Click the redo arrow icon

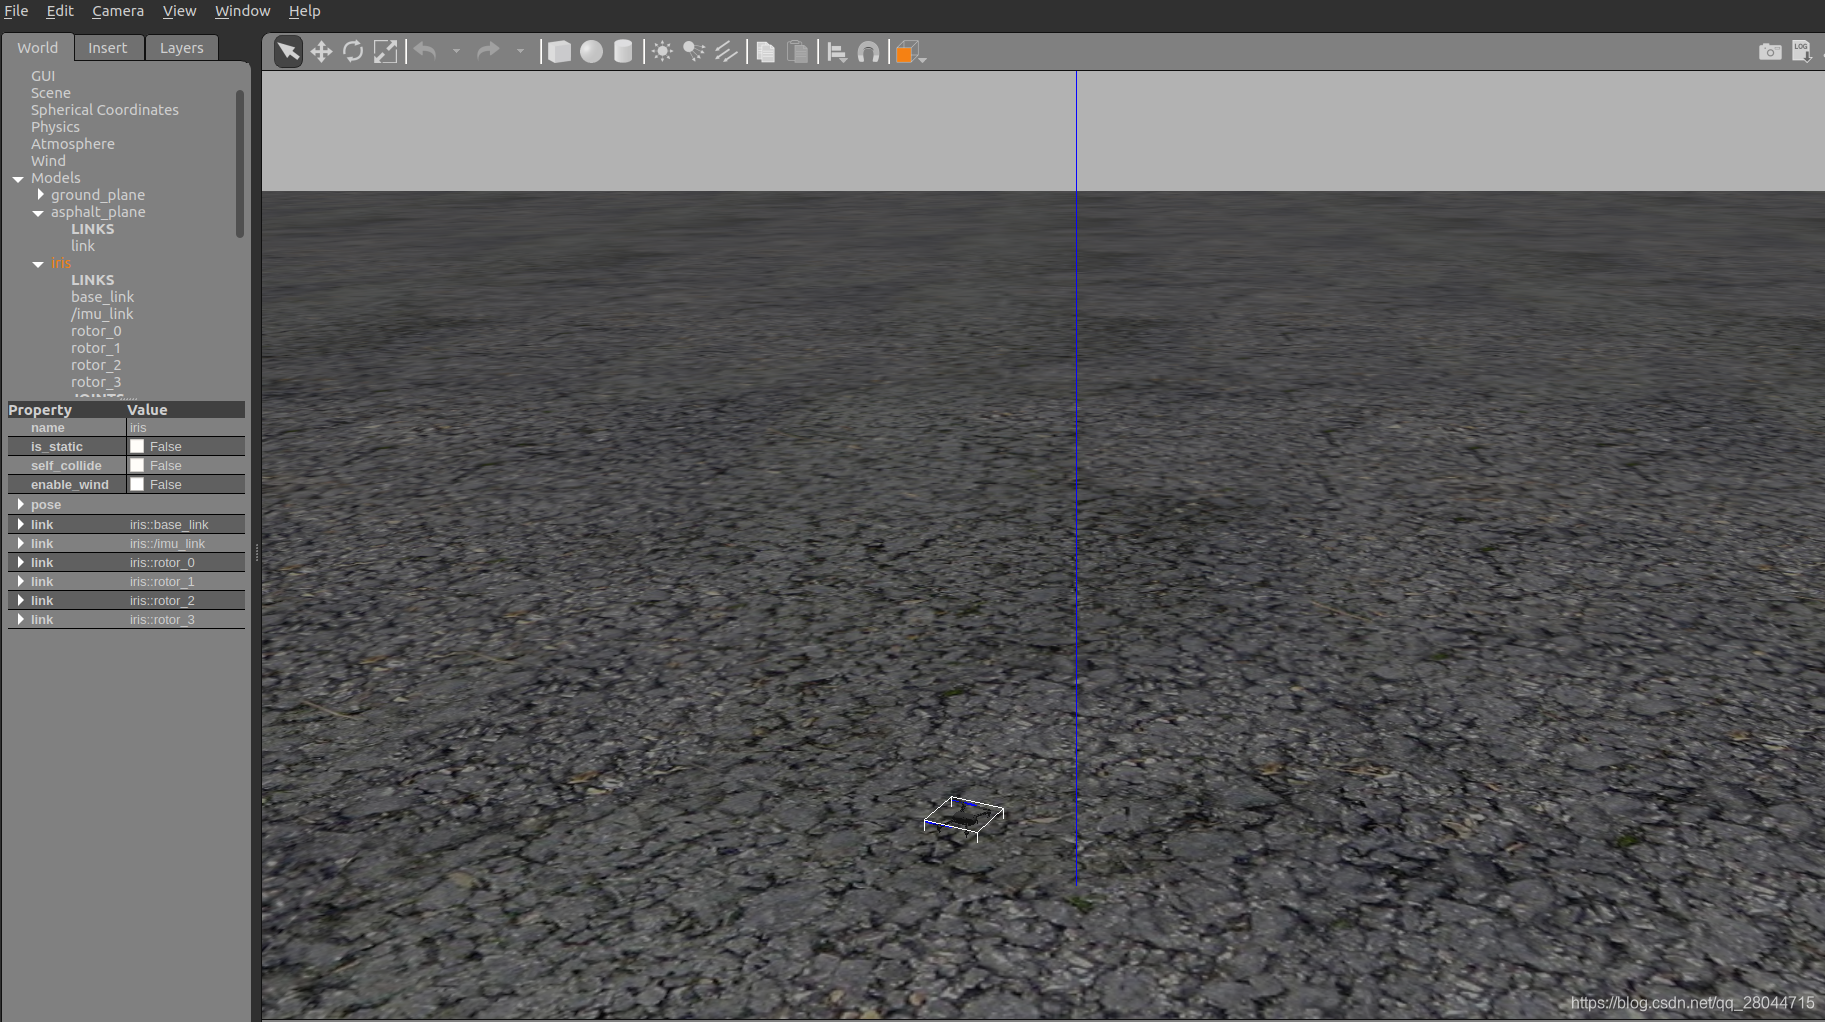click(488, 51)
